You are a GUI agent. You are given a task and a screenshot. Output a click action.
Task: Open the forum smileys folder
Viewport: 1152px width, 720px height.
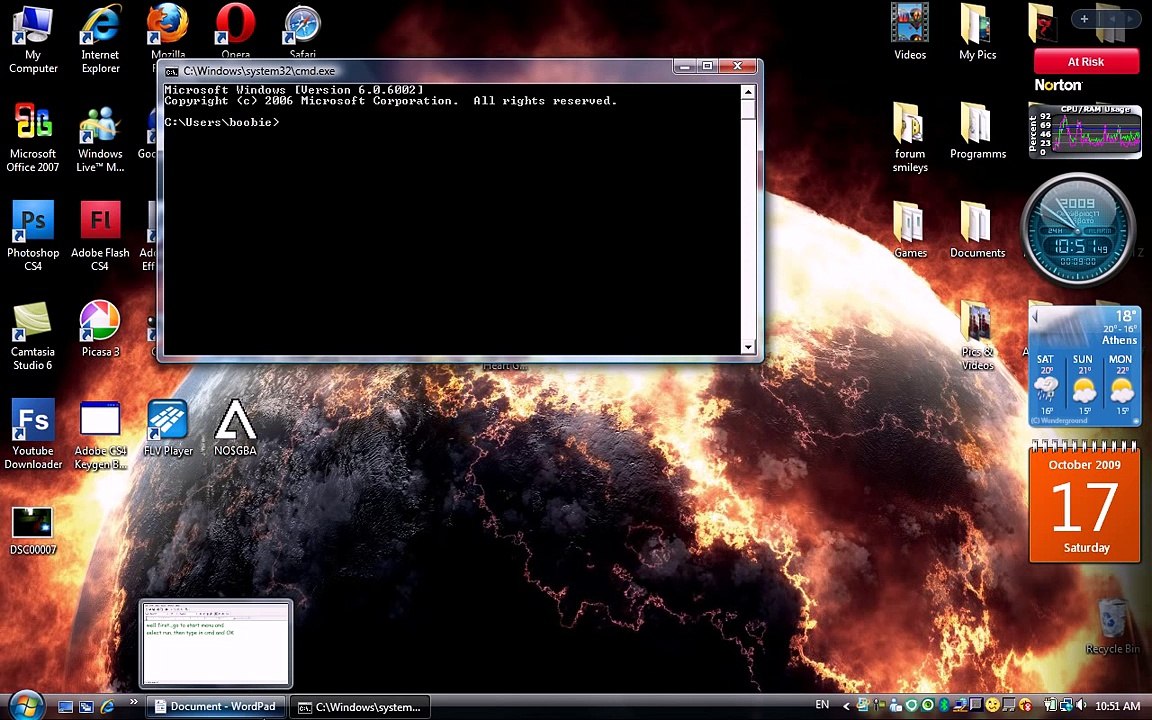pyautogui.click(x=910, y=137)
